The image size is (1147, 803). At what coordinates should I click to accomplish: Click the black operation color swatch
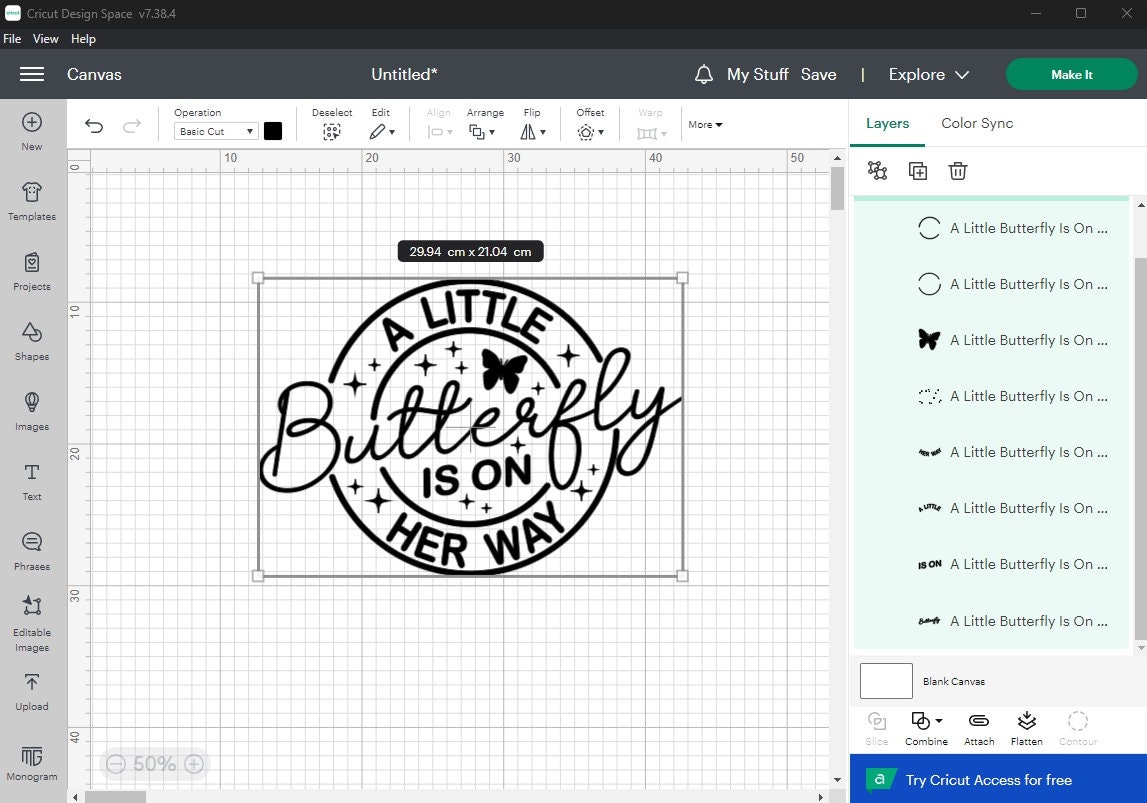click(x=273, y=131)
